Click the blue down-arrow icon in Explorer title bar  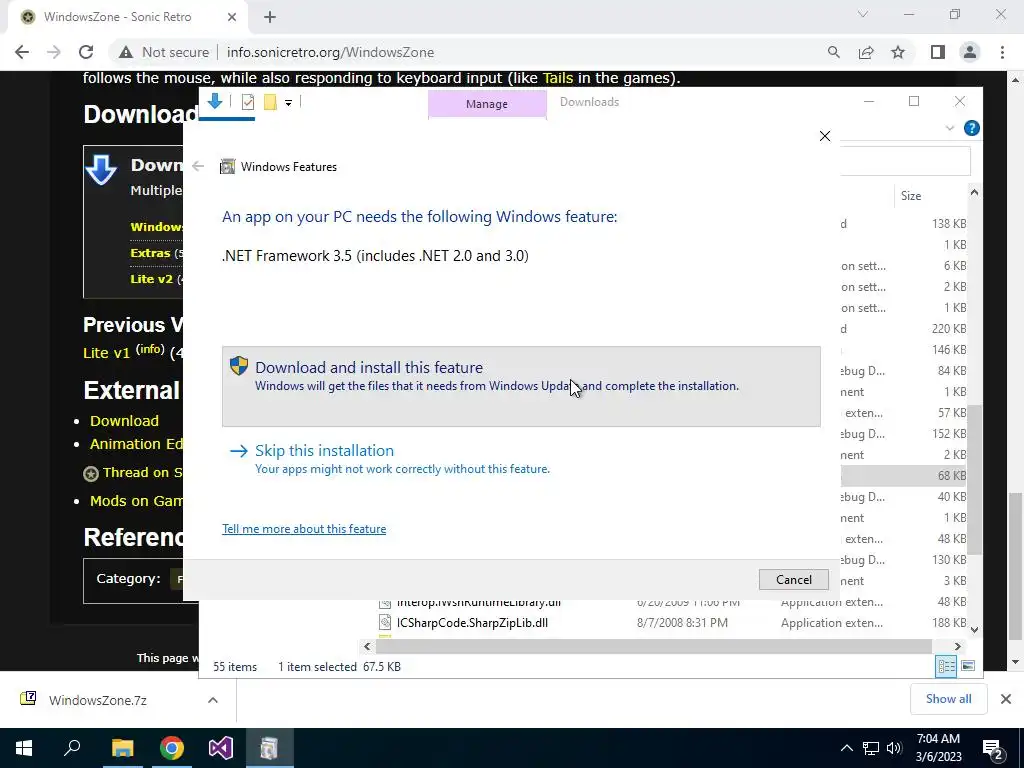215,101
